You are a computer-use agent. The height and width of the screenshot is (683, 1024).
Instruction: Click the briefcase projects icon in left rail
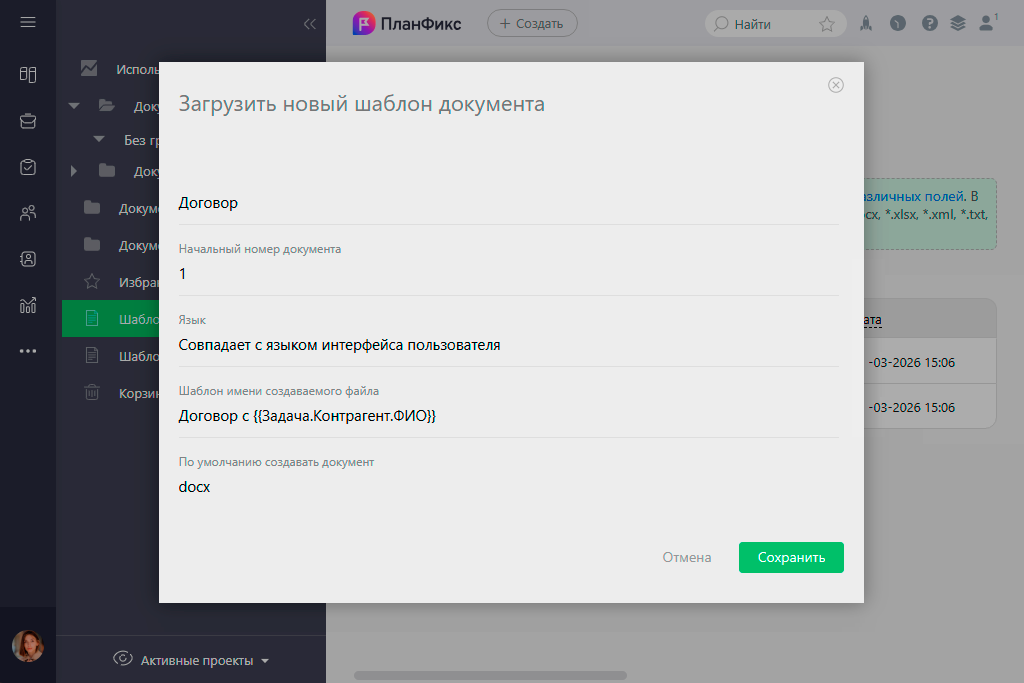click(x=28, y=121)
